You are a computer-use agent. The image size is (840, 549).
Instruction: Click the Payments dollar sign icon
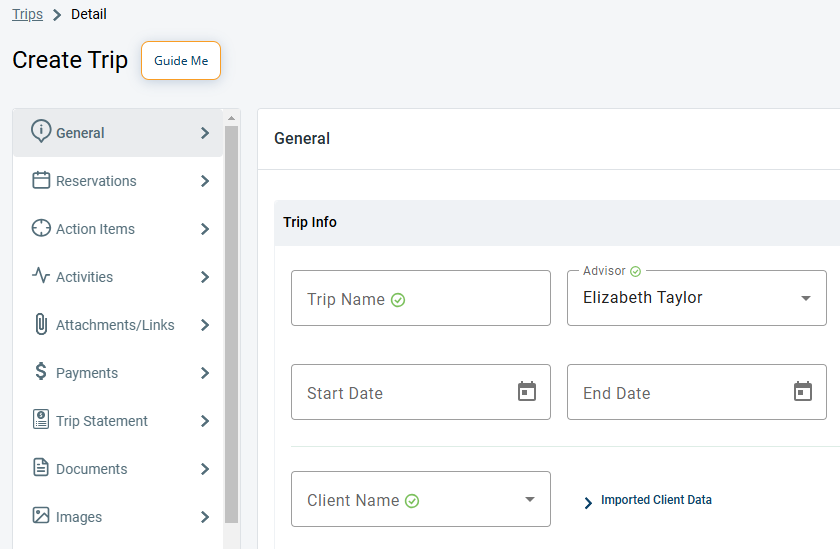41,371
